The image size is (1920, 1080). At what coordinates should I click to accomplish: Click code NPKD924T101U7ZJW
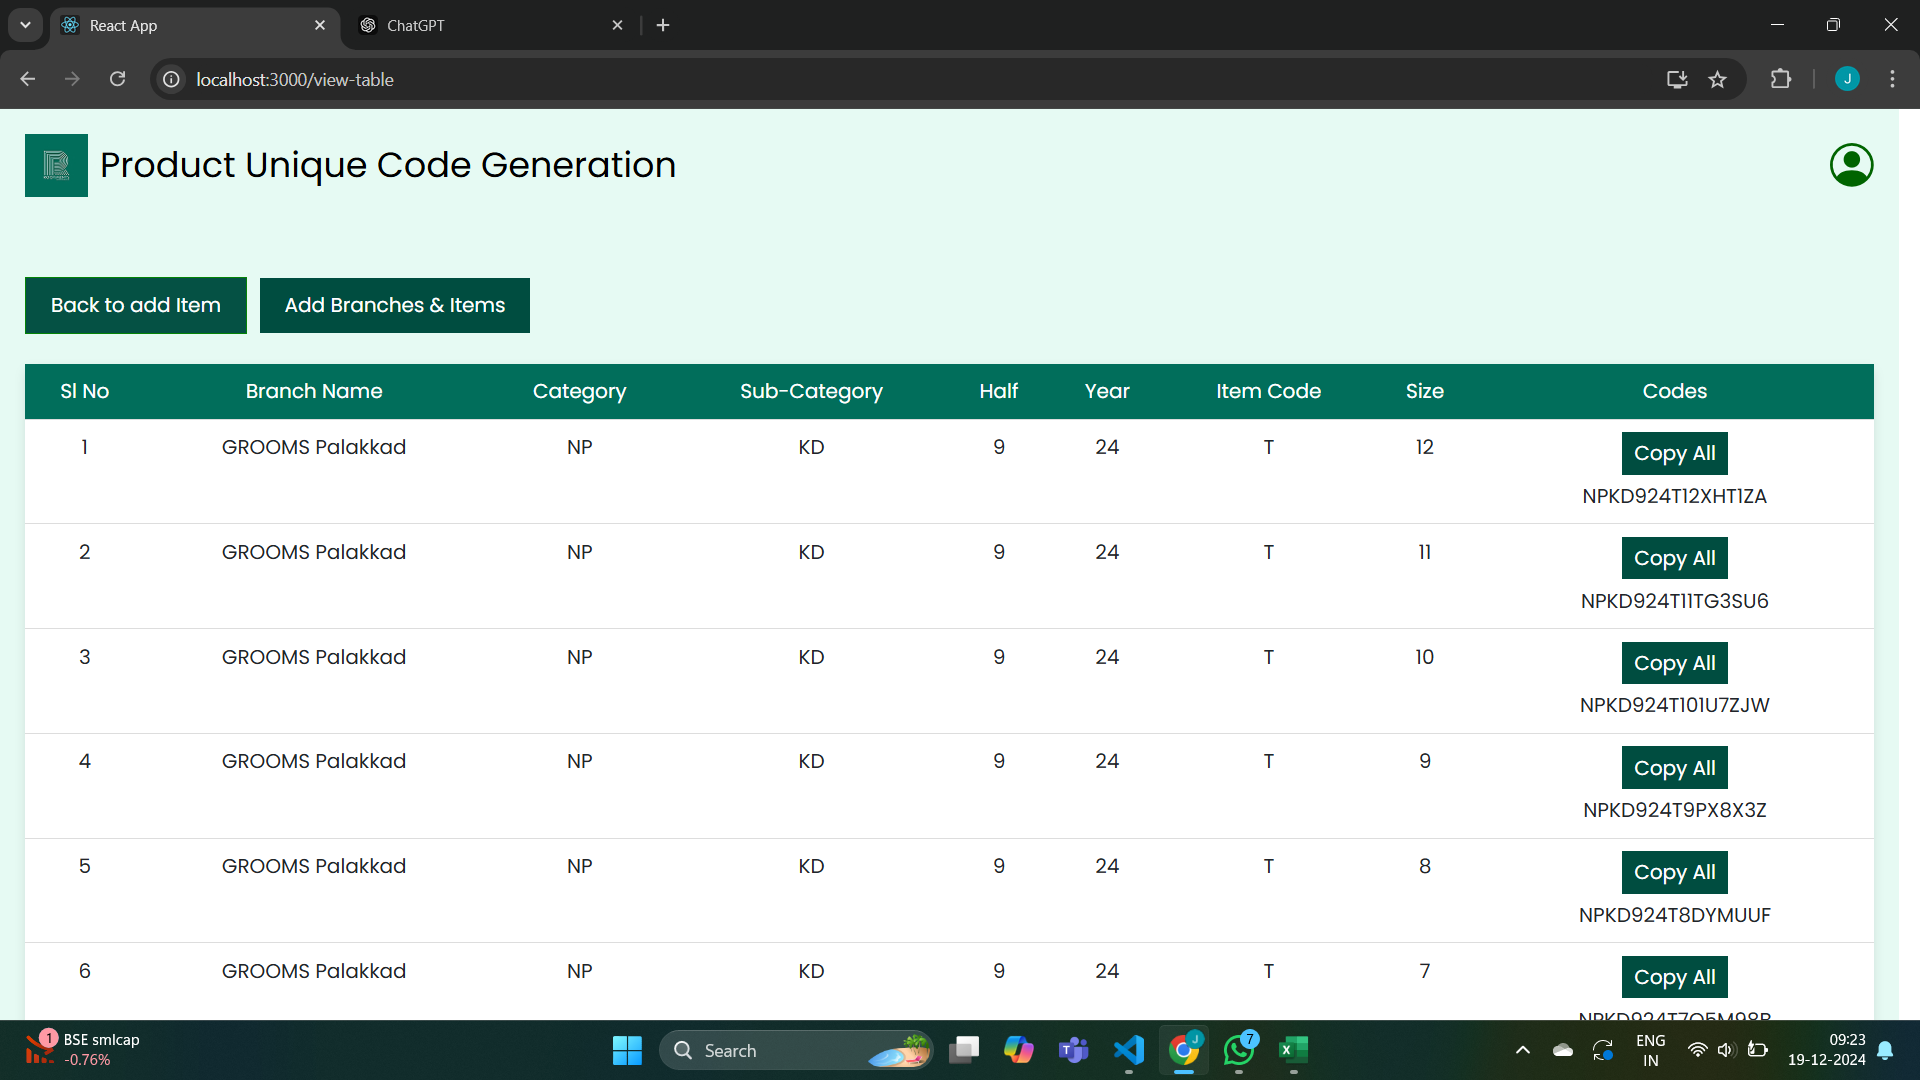coord(1674,706)
